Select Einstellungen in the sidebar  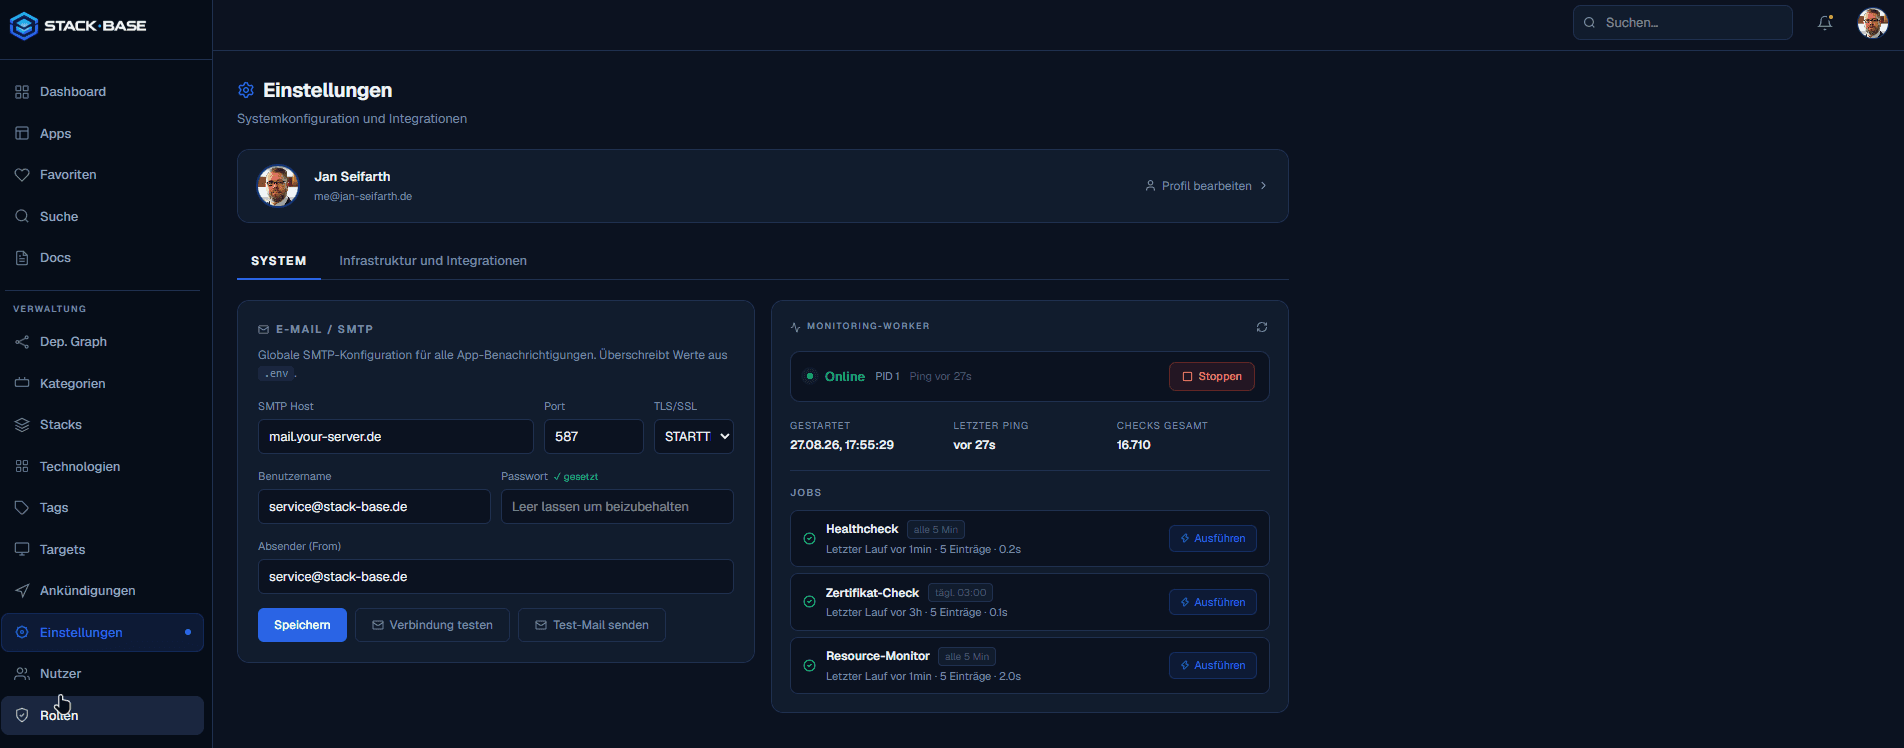point(103,633)
